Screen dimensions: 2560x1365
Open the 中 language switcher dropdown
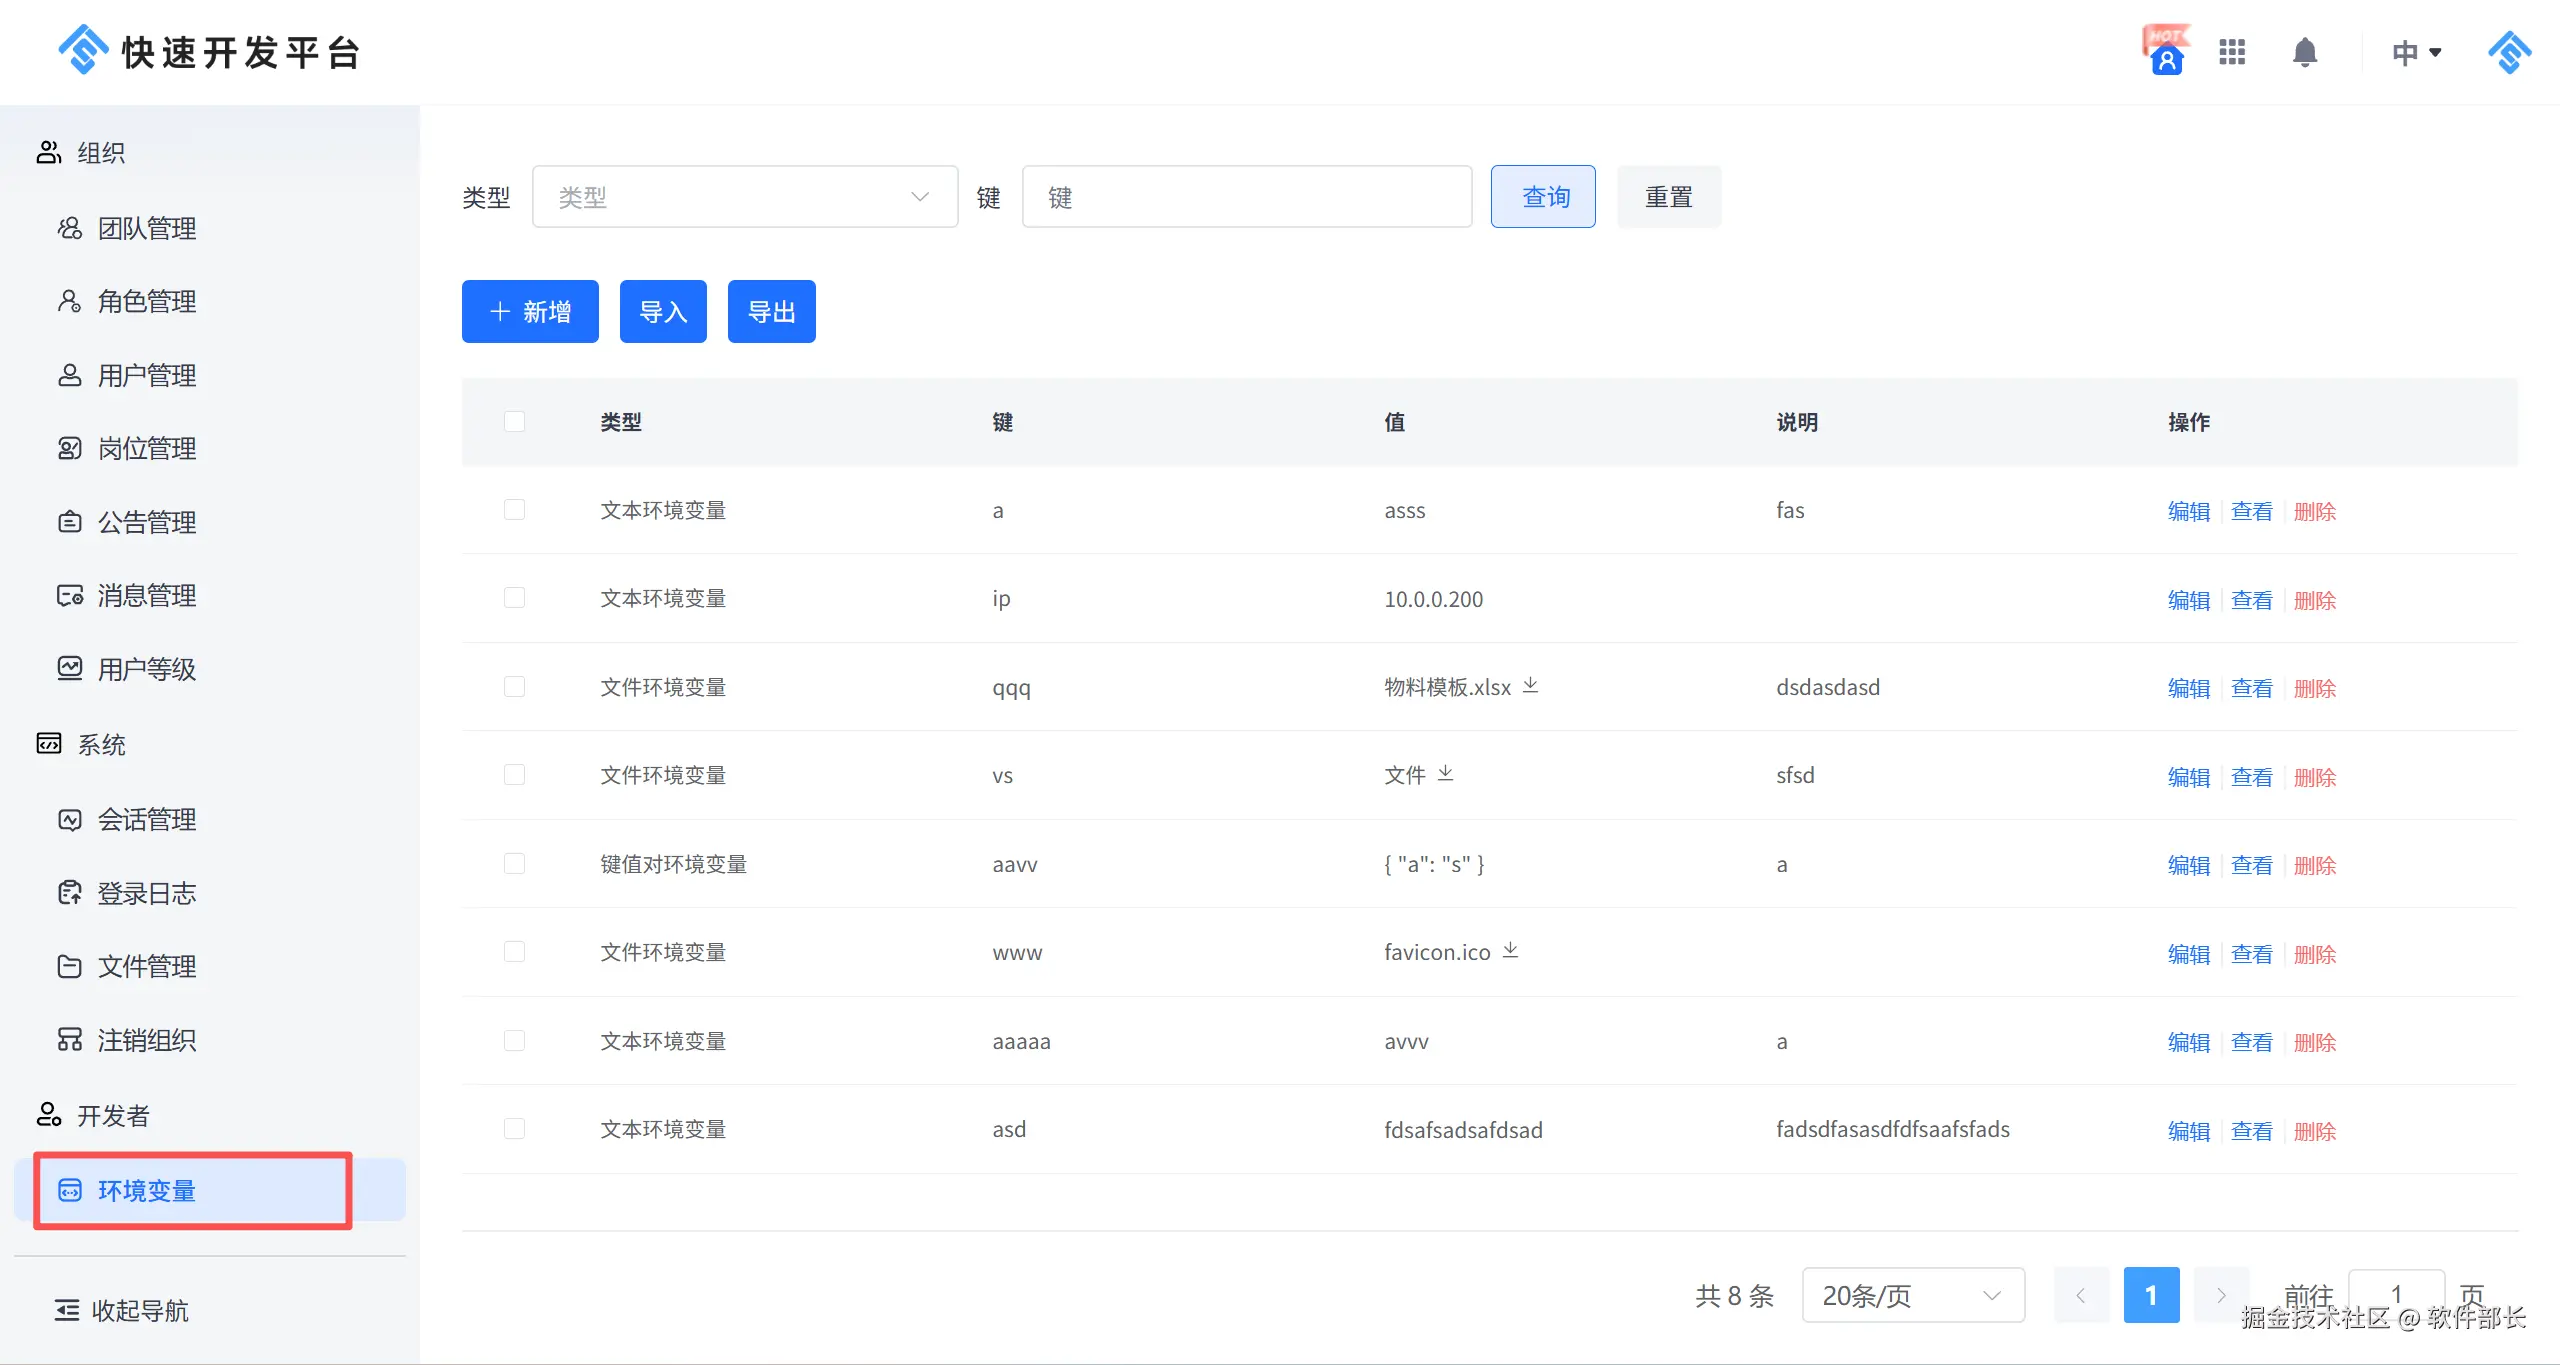[2416, 52]
